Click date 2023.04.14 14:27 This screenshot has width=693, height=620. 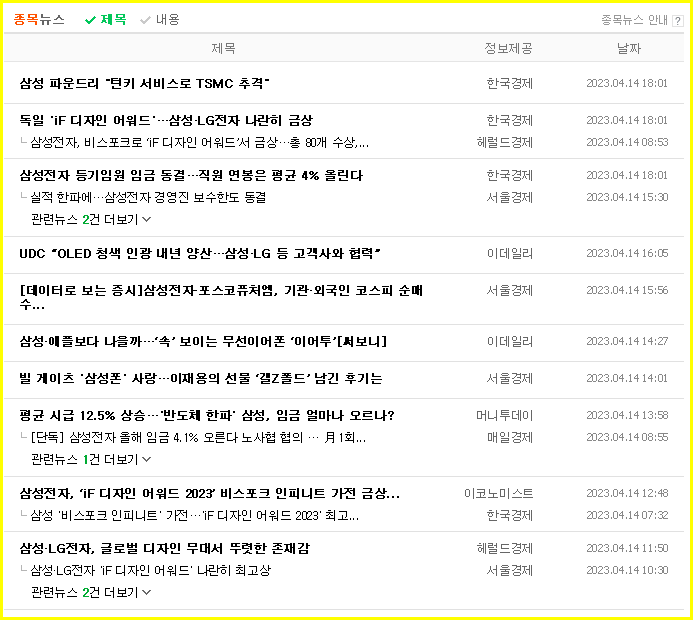coord(627,341)
